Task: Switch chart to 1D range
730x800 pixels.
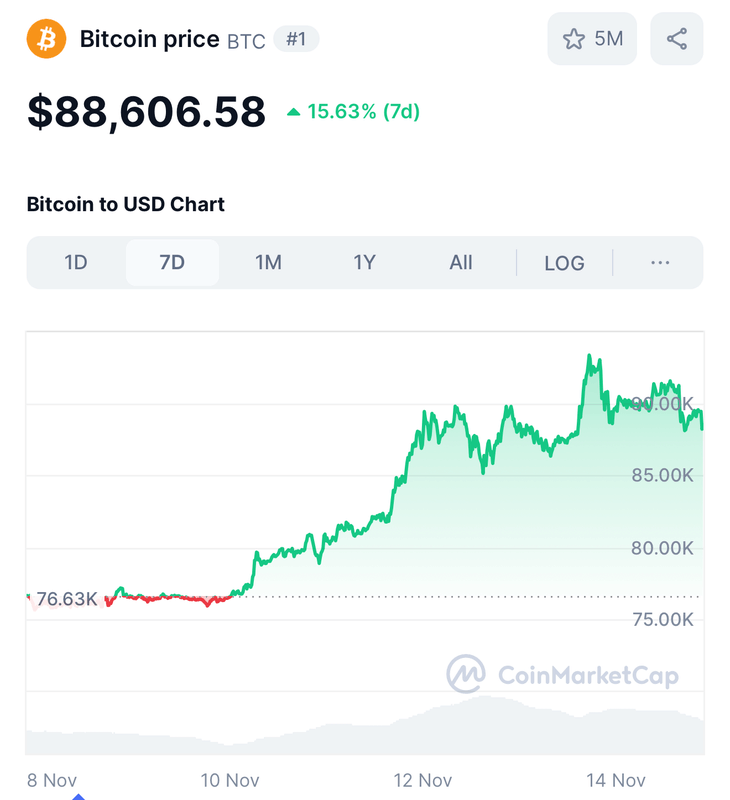Action: tap(76, 263)
